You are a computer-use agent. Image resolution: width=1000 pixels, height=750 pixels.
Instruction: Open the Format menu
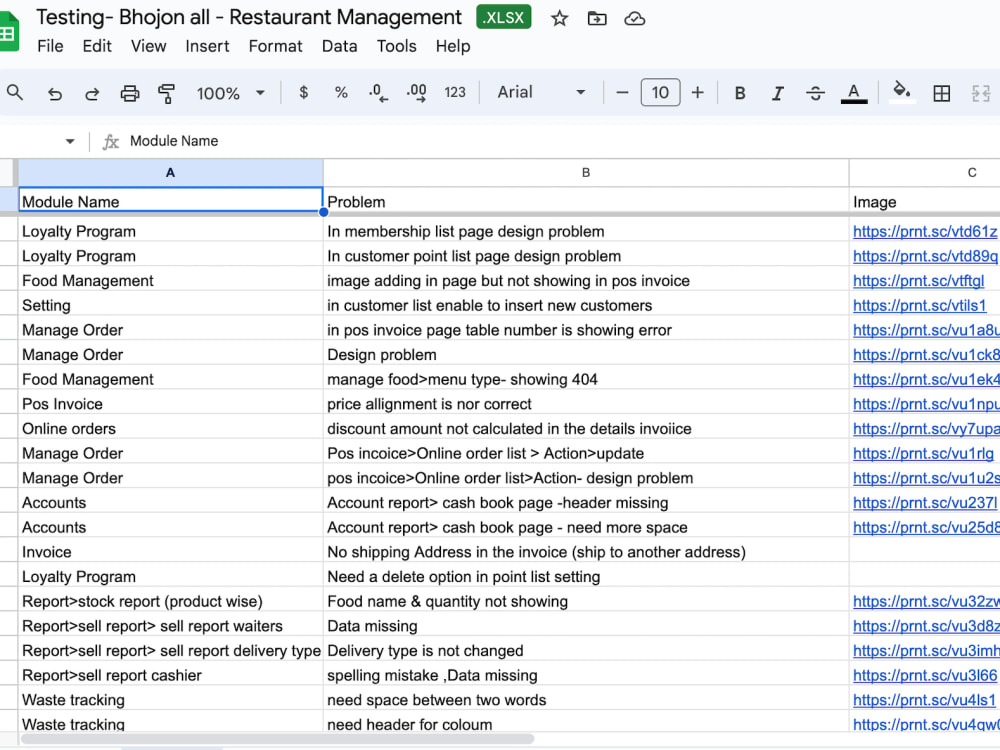pyautogui.click(x=276, y=46)
